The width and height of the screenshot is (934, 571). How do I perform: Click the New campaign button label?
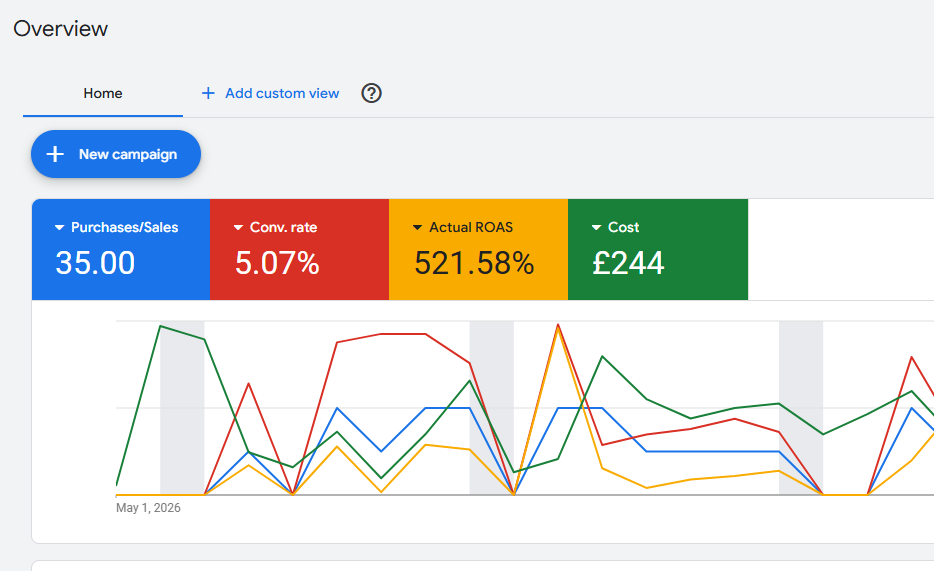(x=128, y=154)
